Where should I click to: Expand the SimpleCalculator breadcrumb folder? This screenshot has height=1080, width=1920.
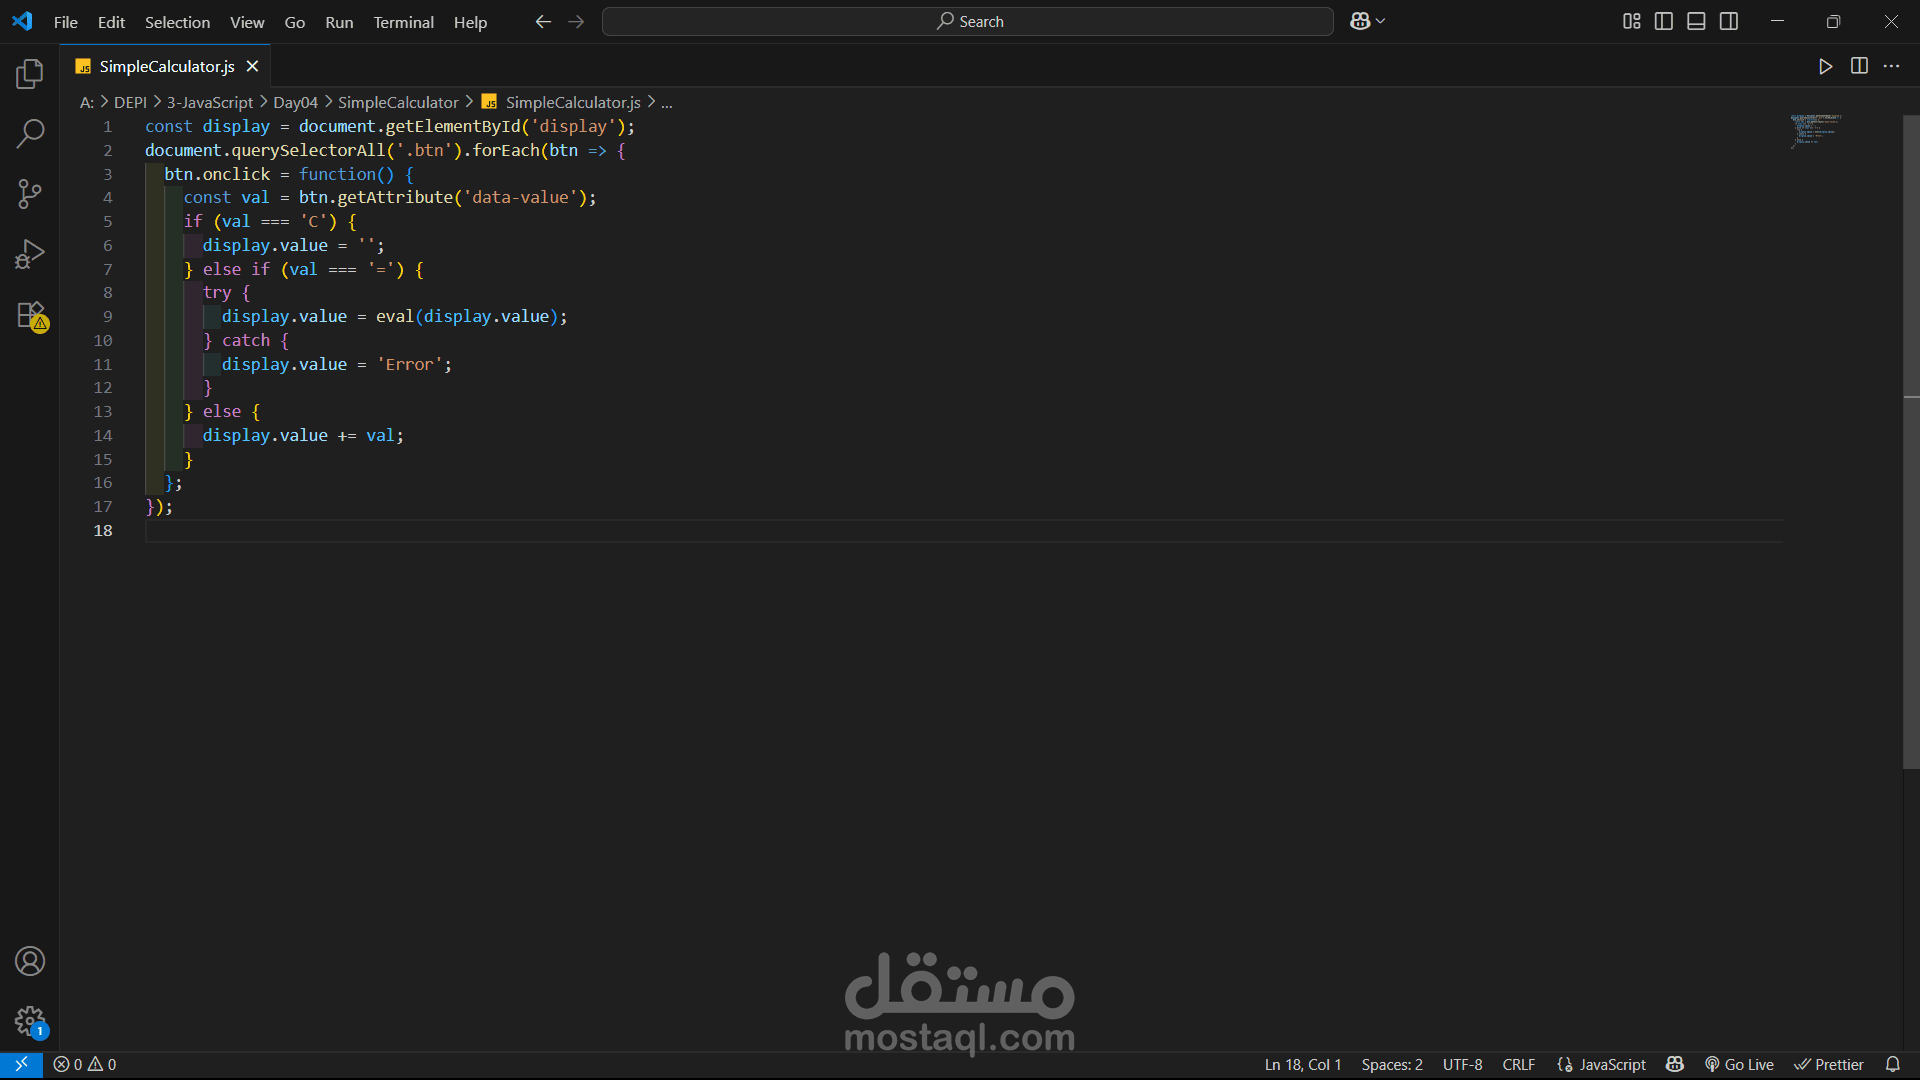[x=398, y=102]
